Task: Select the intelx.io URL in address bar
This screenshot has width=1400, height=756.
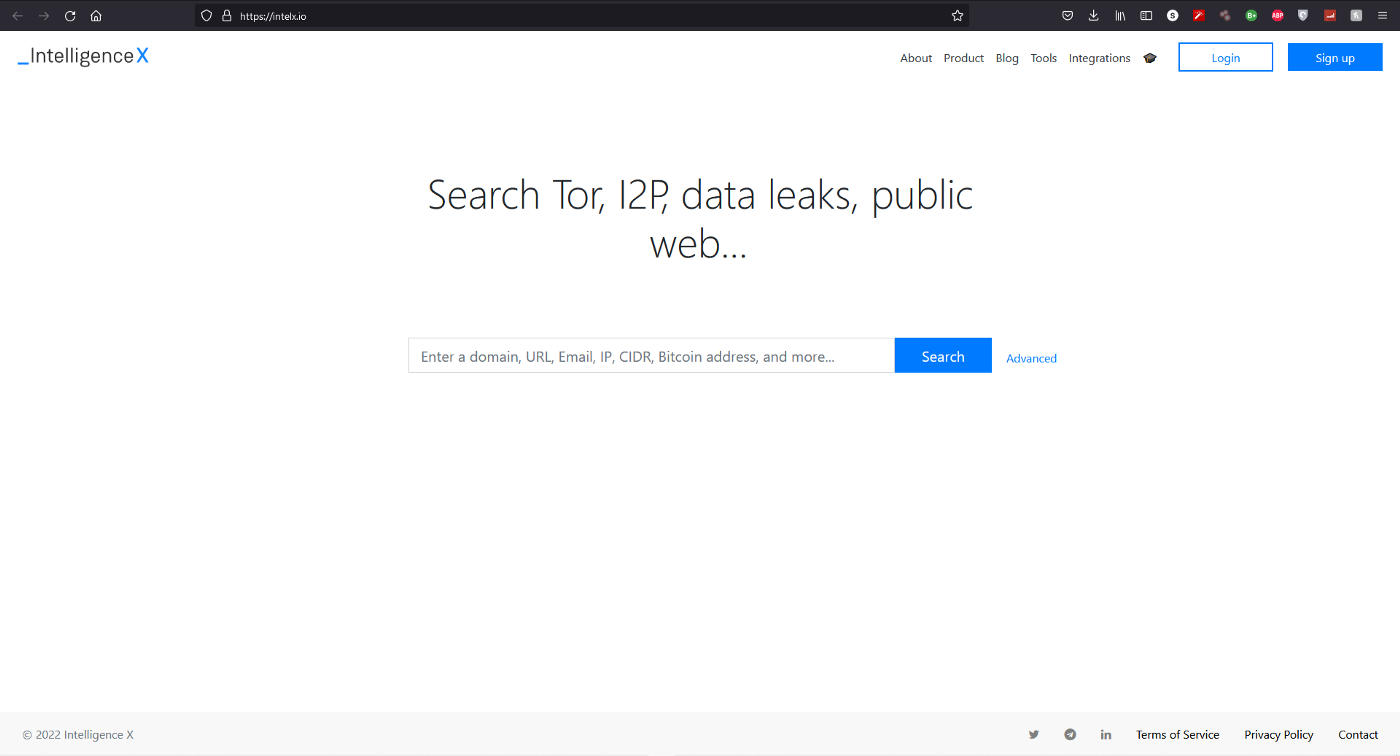Action: click(x=273, y=16)
